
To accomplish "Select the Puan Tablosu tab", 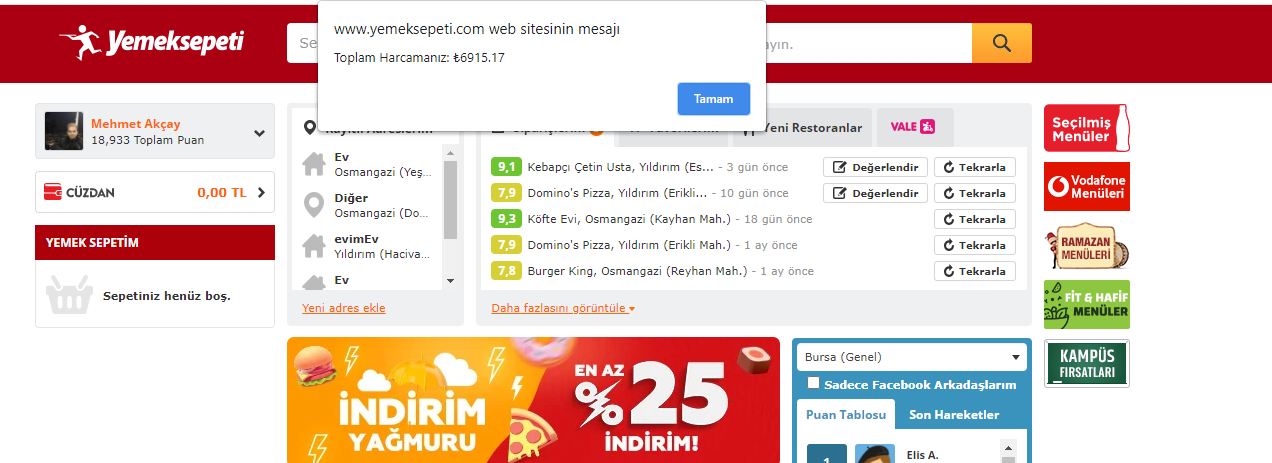I will point(846,414).
